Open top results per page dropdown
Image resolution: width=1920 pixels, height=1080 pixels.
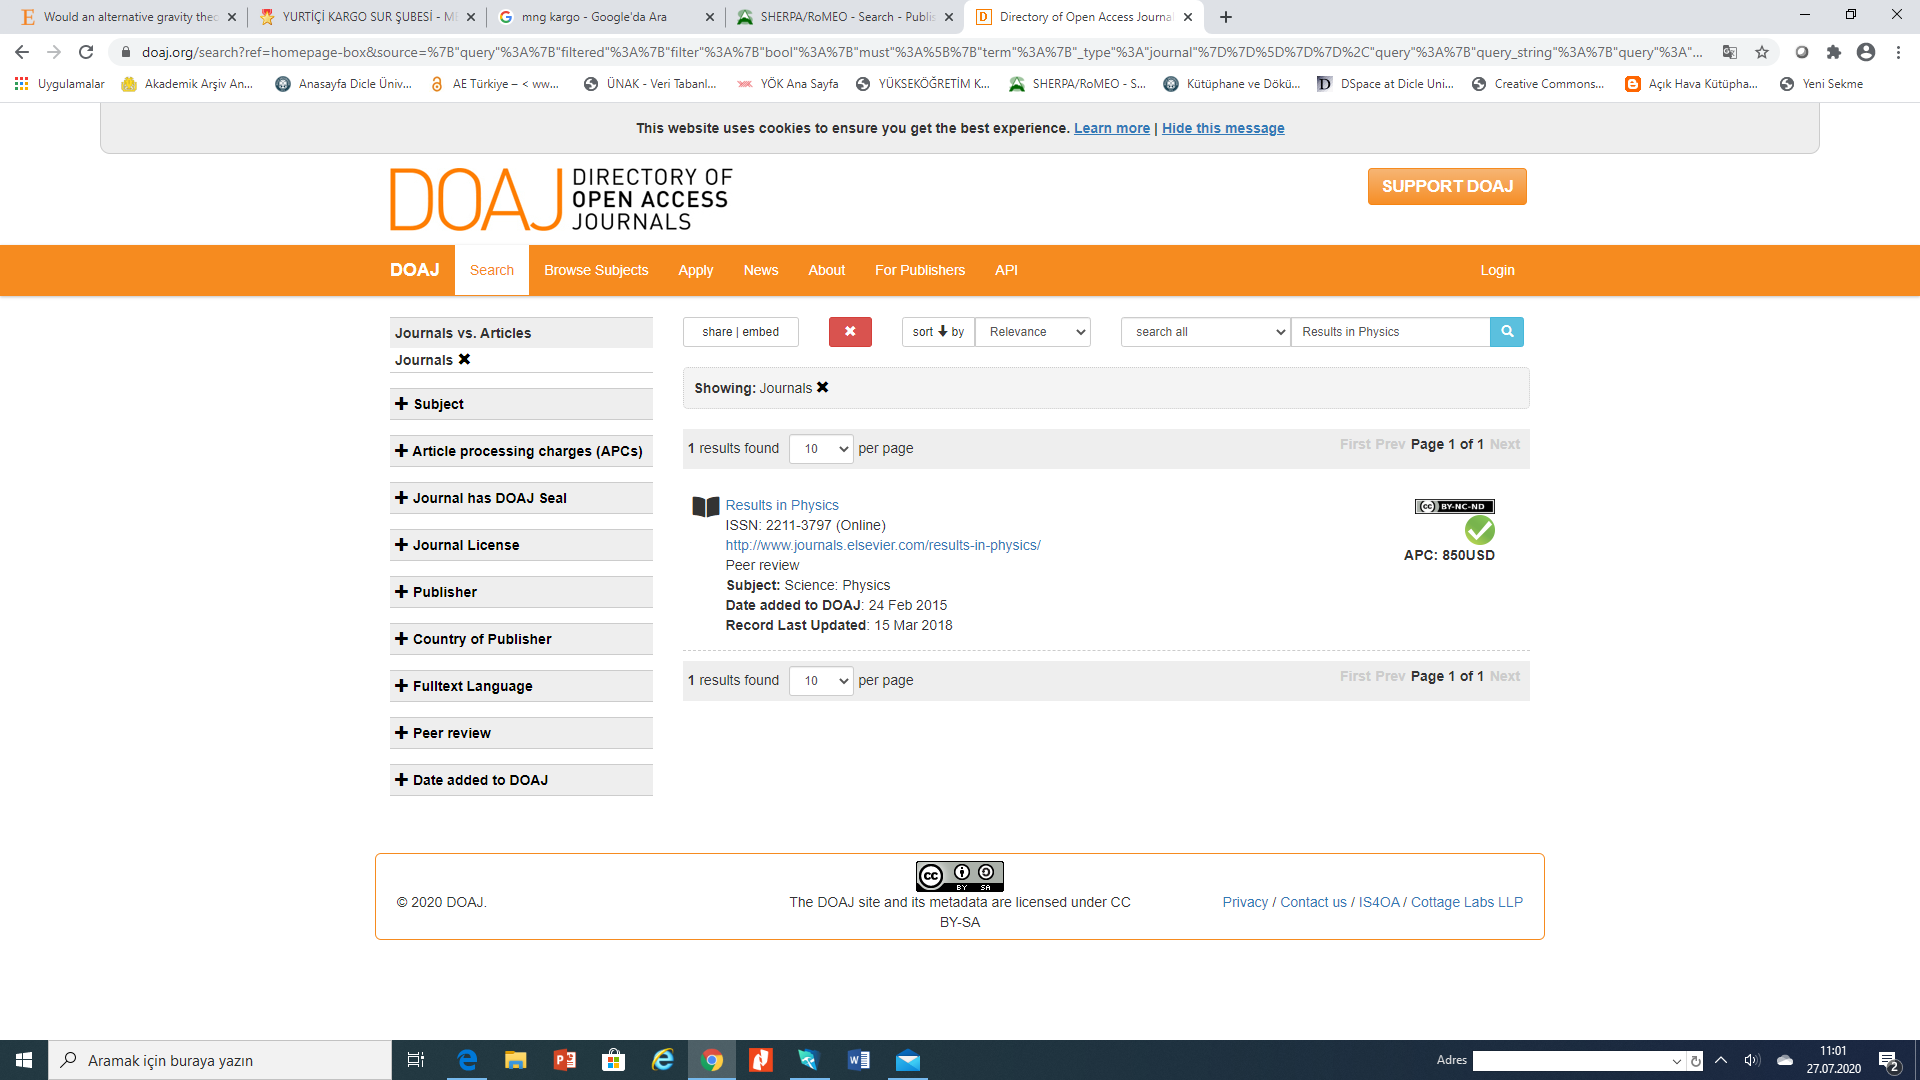(821, 449)
